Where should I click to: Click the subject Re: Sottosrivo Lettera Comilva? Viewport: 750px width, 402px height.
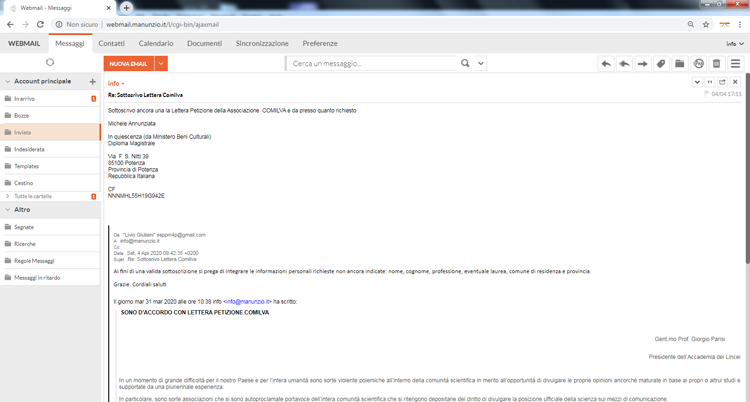[x=145, y=95]
